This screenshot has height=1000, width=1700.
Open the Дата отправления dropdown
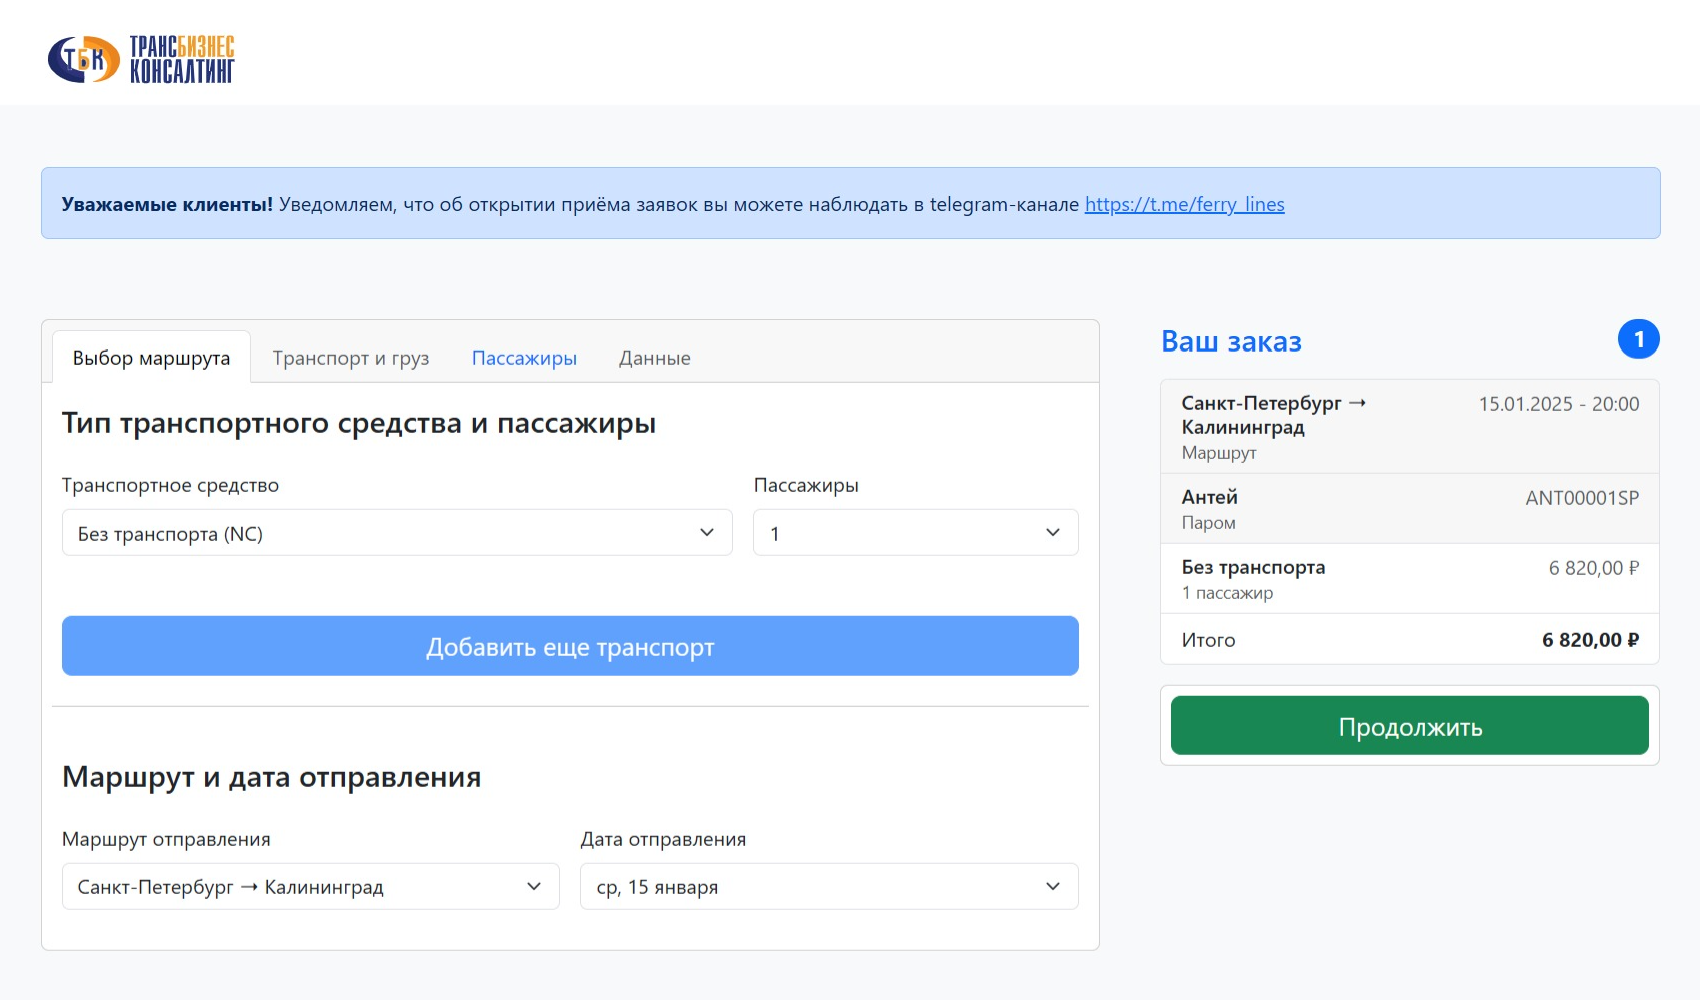click(829, 887)
